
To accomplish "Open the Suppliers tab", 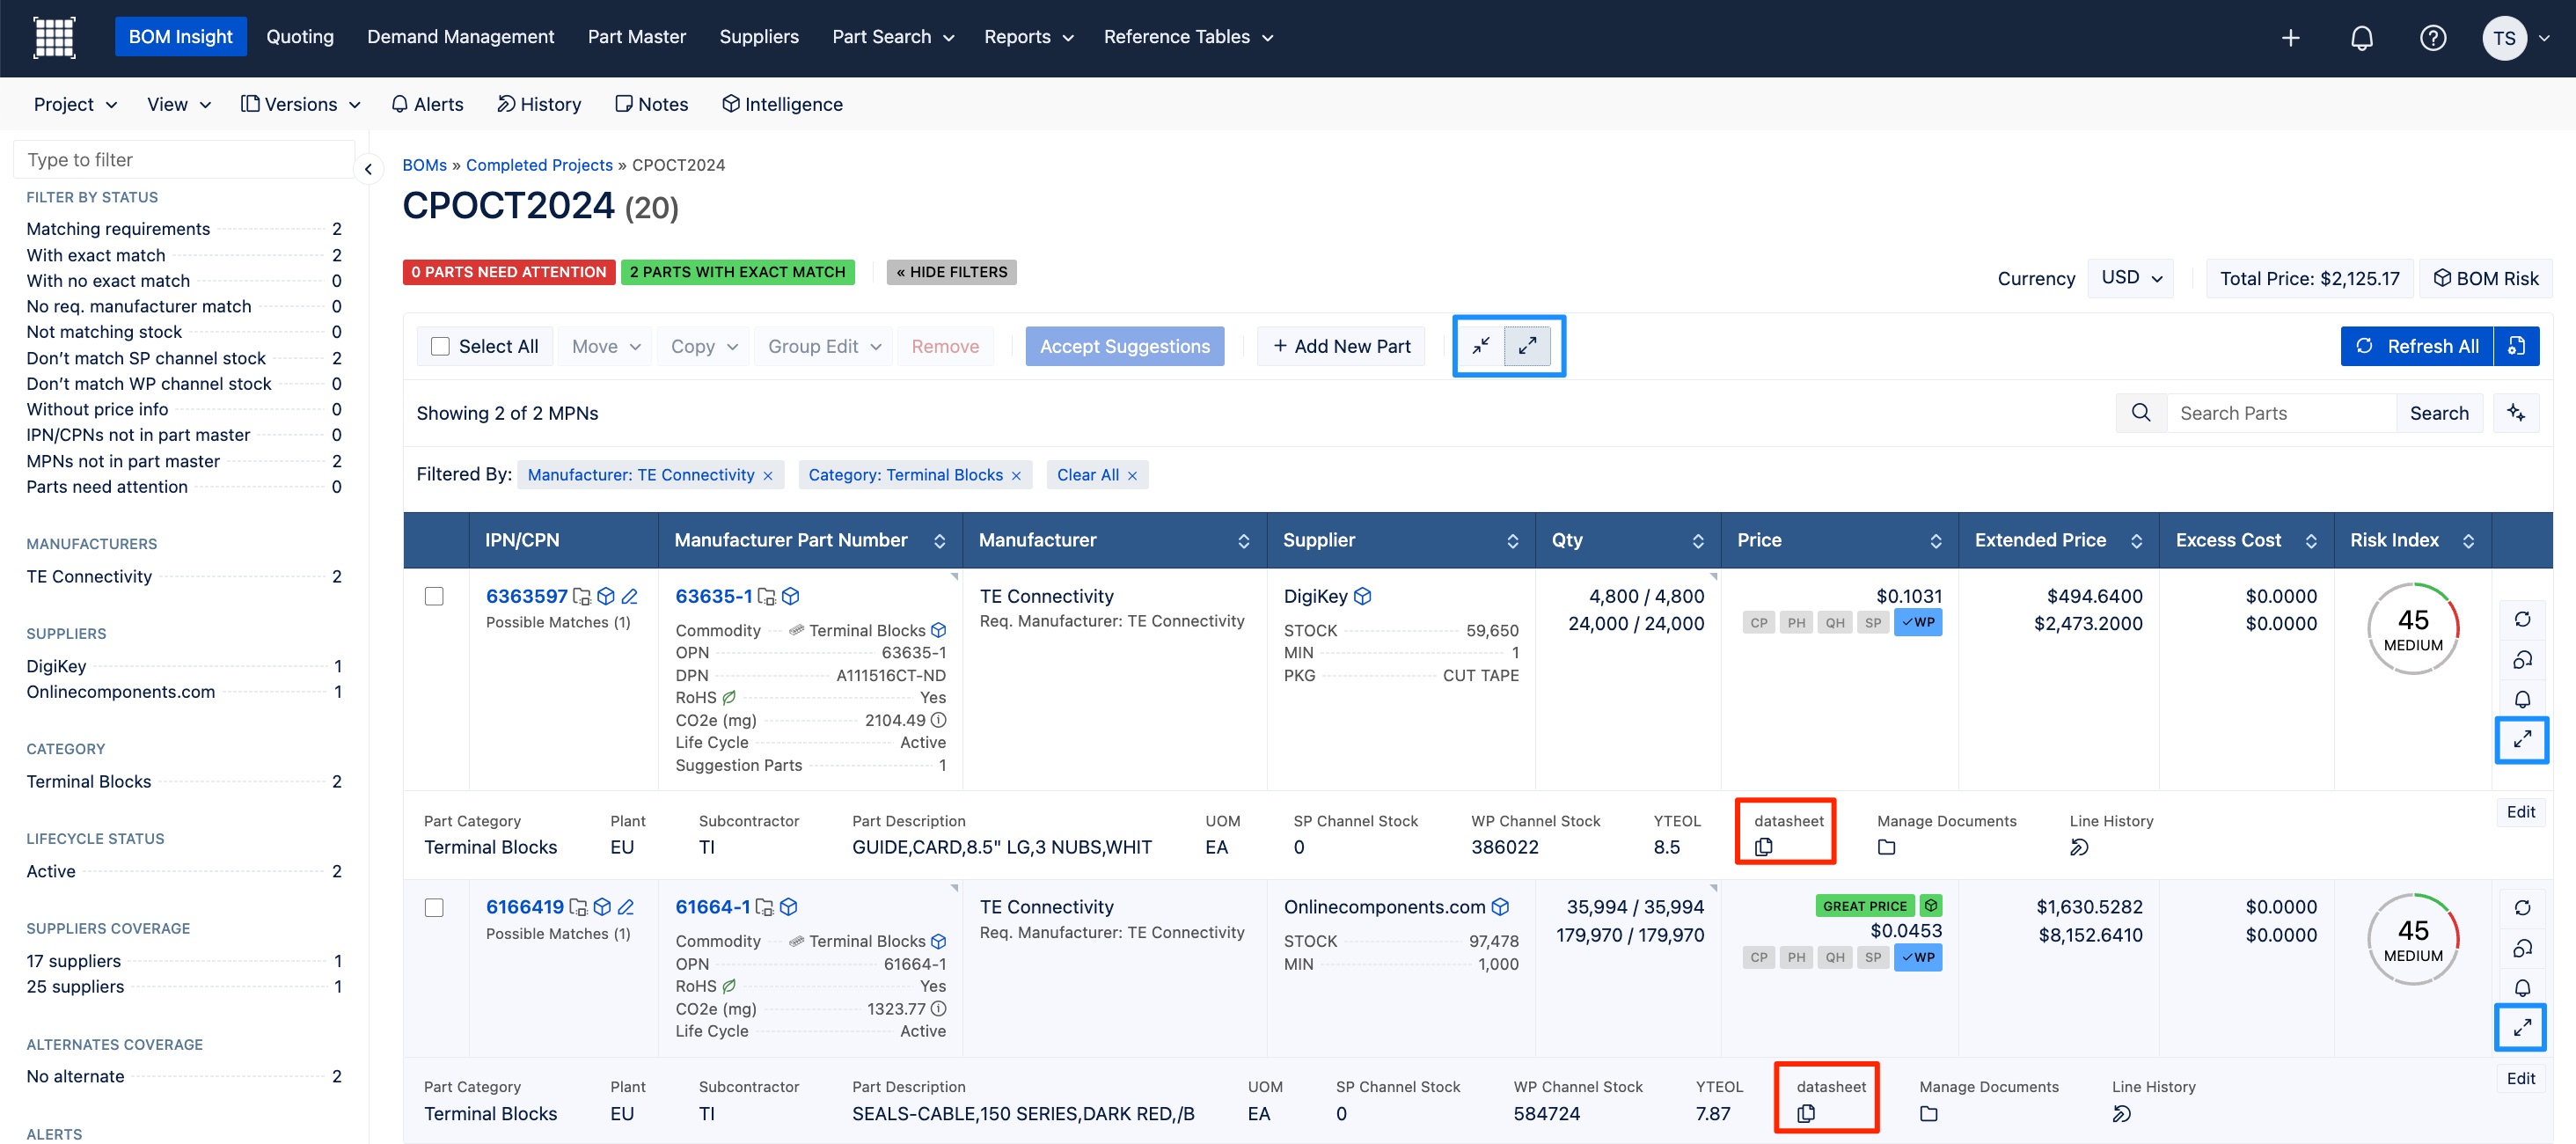I will (x=758, y=37).
